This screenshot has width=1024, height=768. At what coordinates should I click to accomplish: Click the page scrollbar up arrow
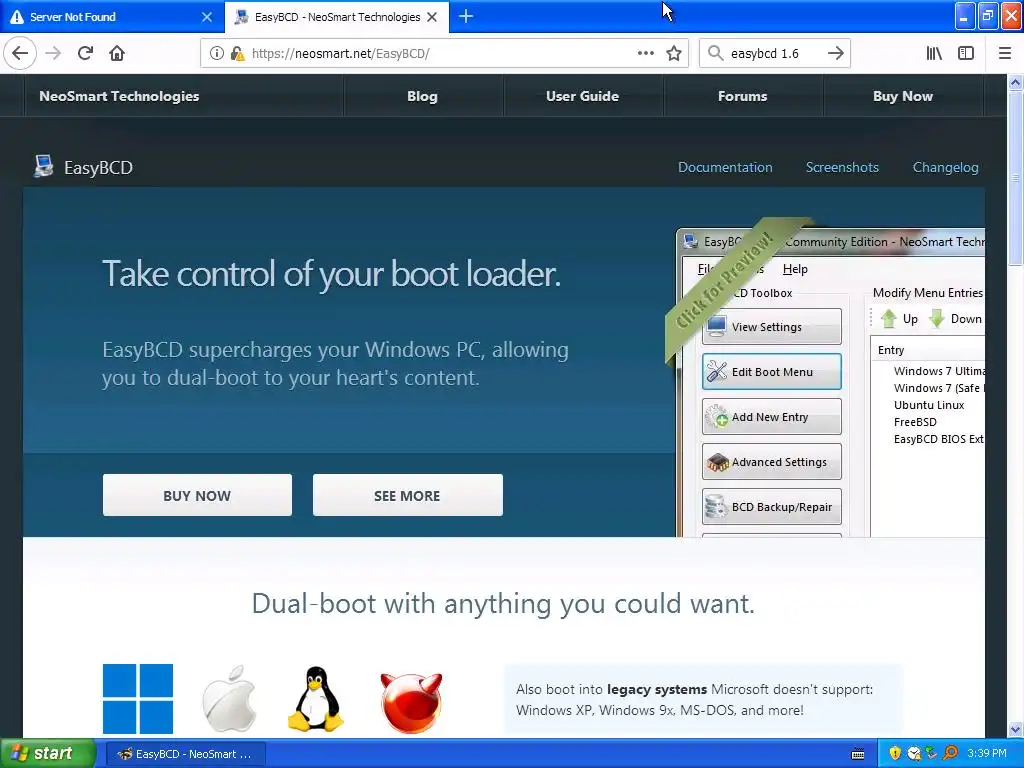tap(1015, 82)
